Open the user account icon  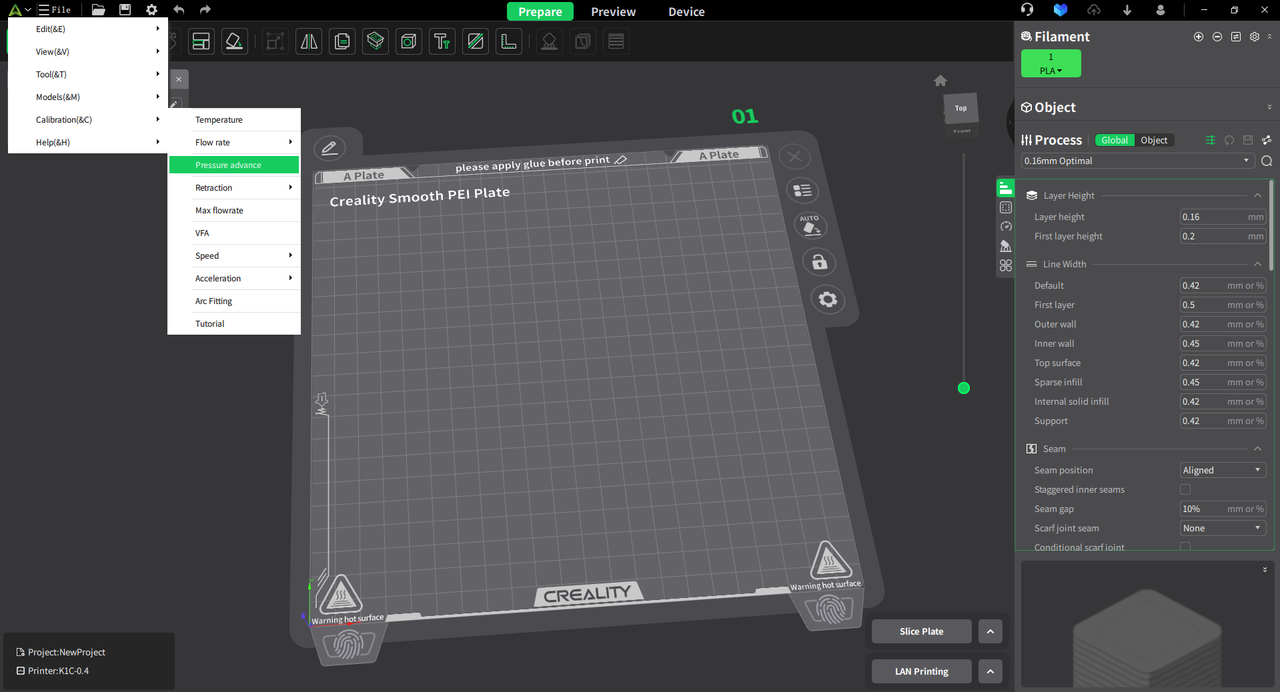1160,10
